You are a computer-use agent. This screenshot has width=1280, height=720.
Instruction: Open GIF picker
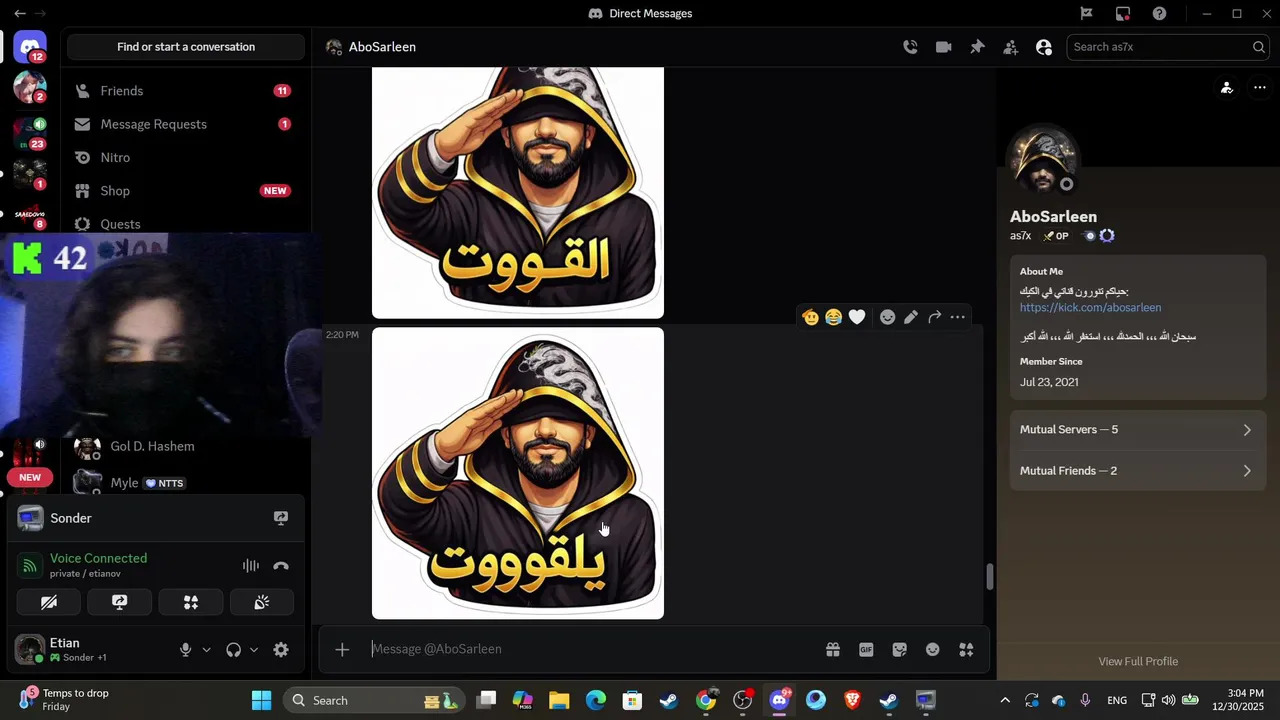click(866, 650)
